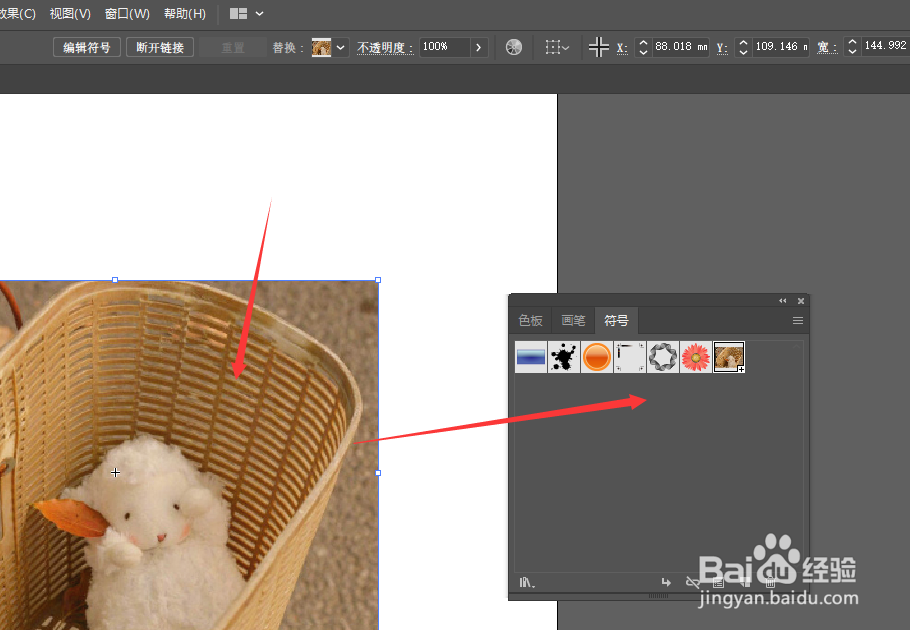Select the basket photo symbol

pos(729,357)
